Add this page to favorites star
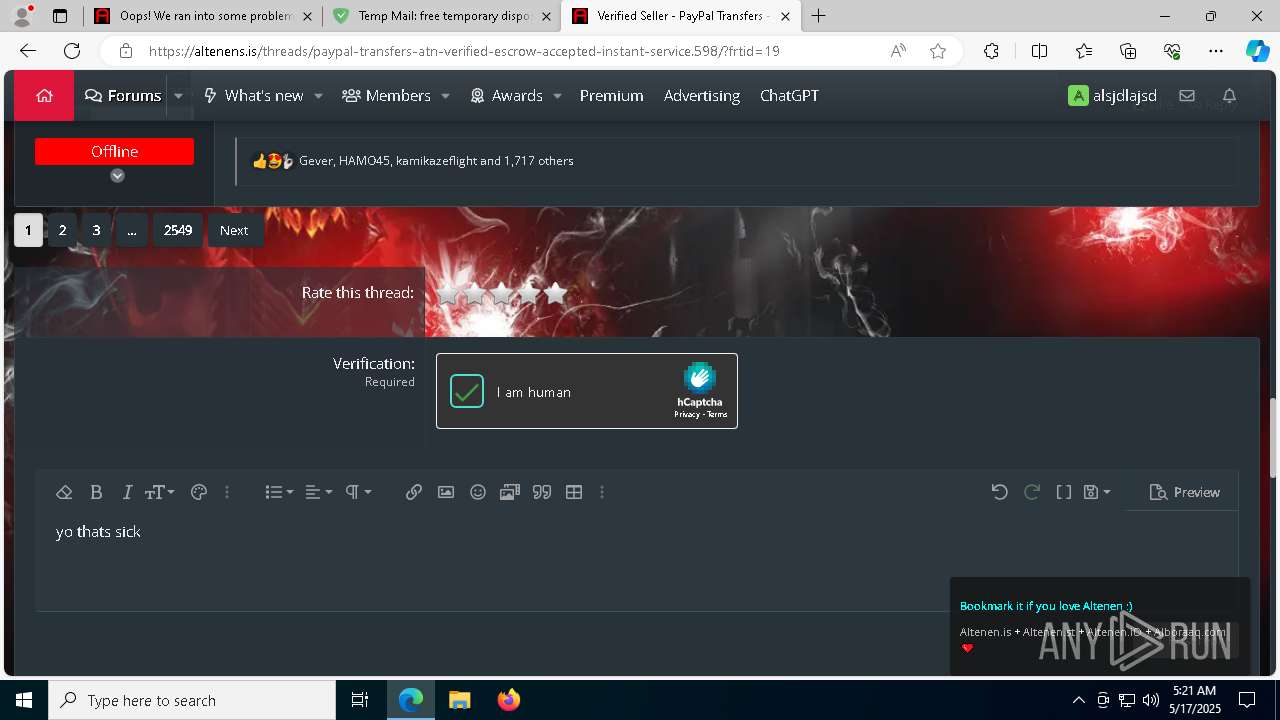The height and width of the screenshot is (720, 1280). click(938, 51)
